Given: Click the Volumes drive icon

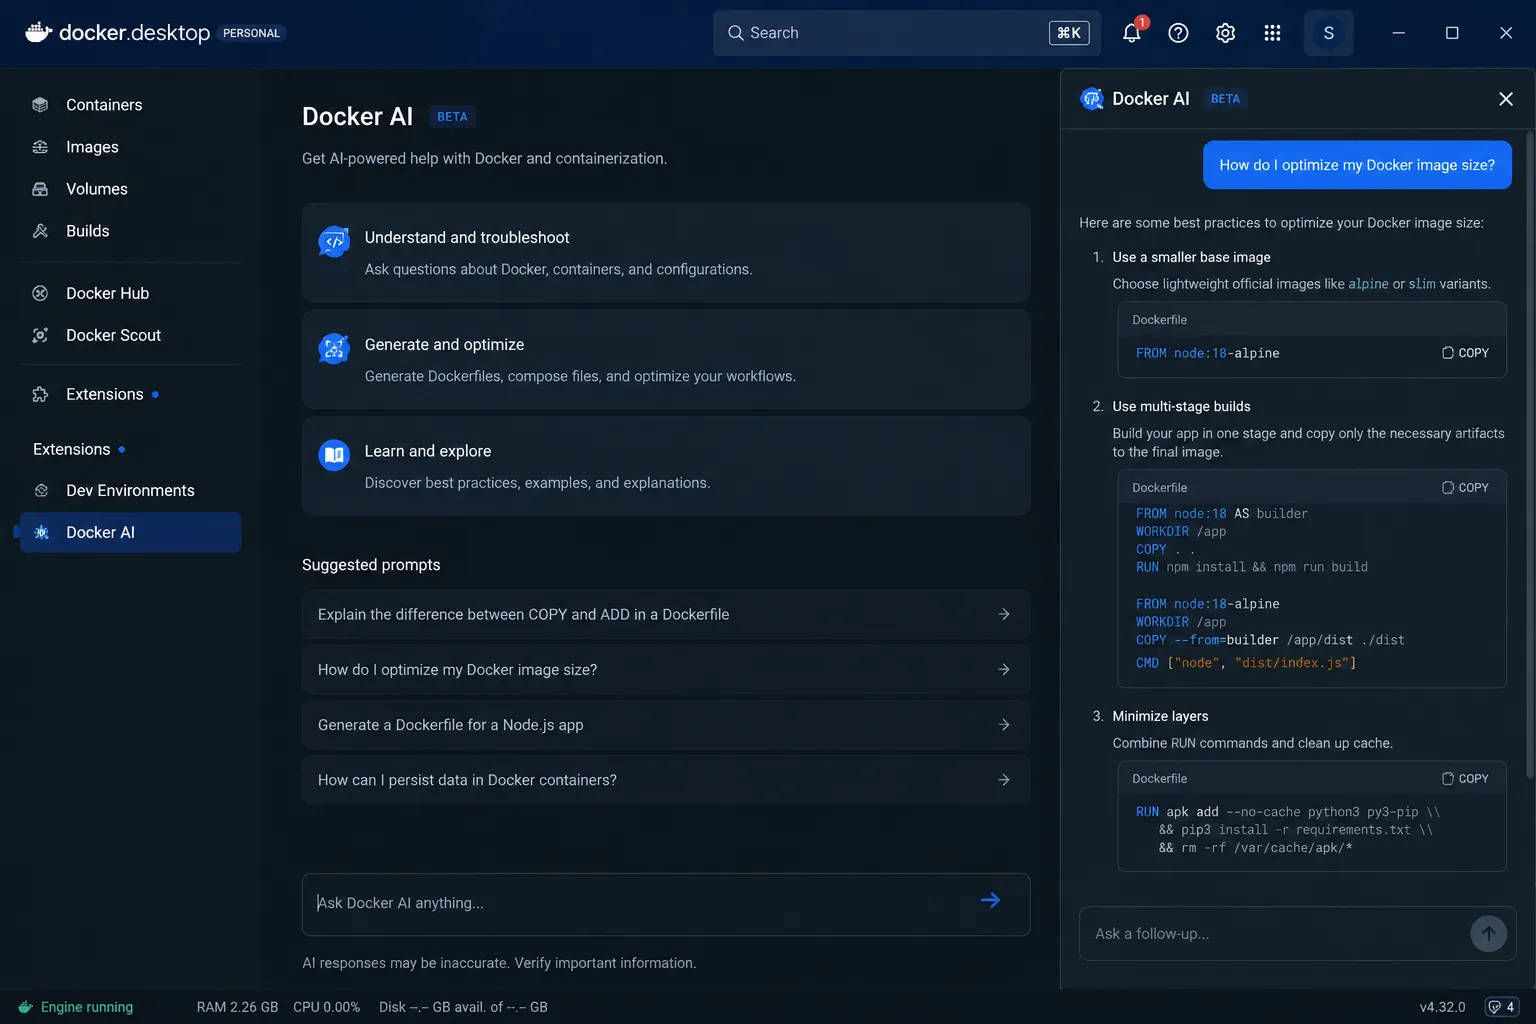Looking at the screenshot, I should coord(40,189).
